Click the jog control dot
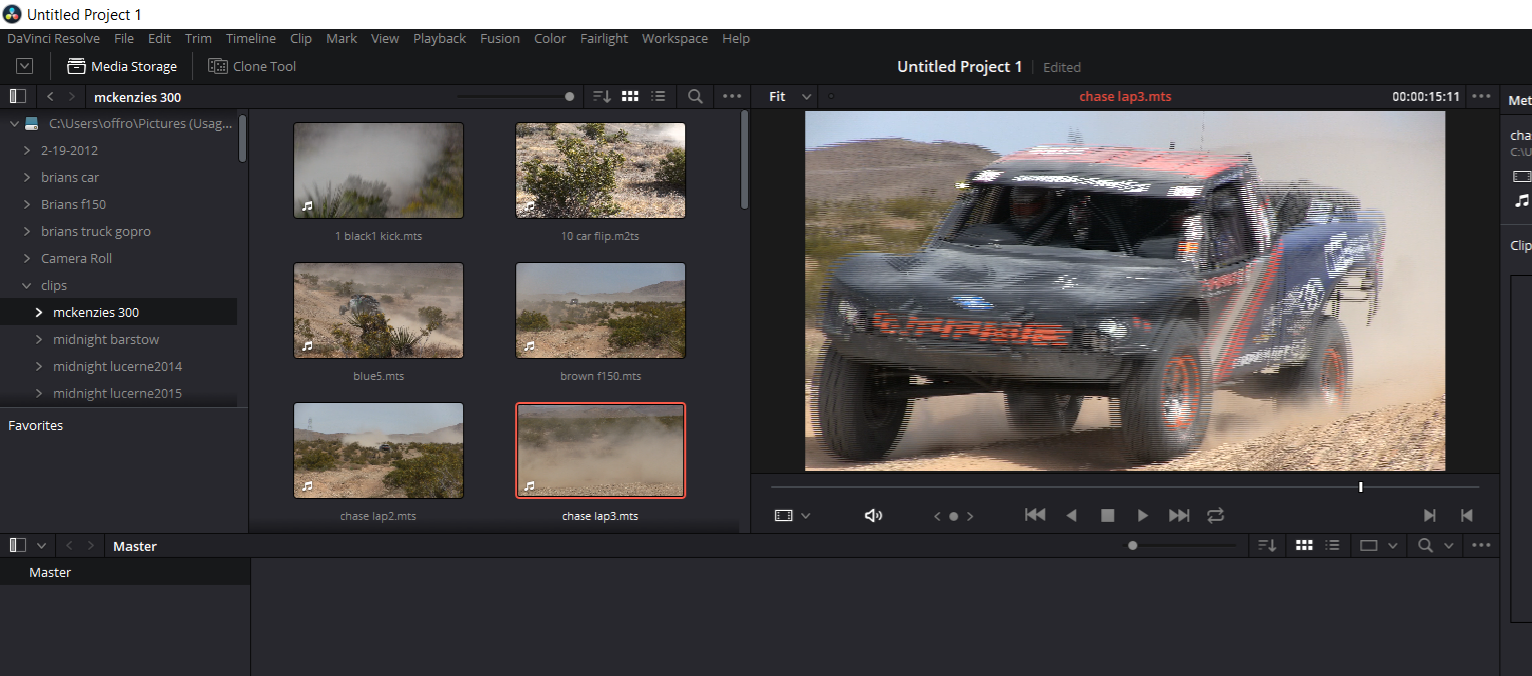Viewport: 1532px width, 676px height. click(953, 517)
